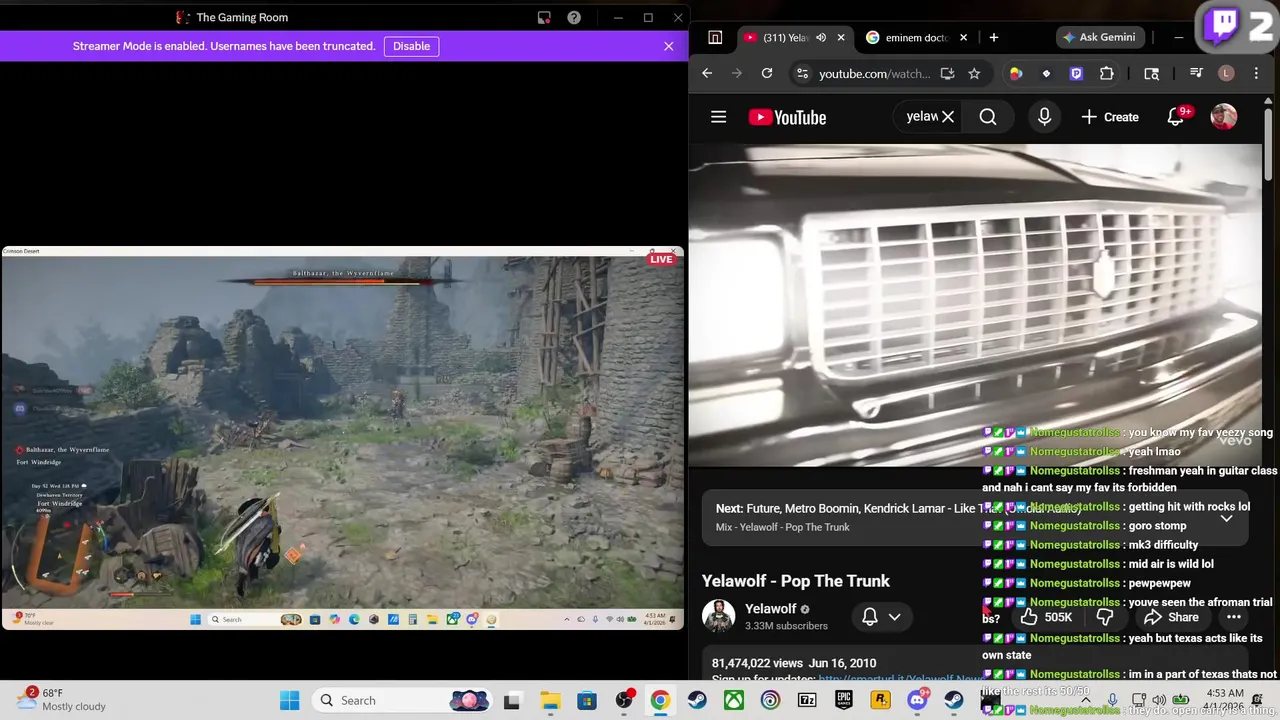Viewport: 1280px width, 720px height.
Task: Like the Pop The Trunk video
Action: 1046,617
